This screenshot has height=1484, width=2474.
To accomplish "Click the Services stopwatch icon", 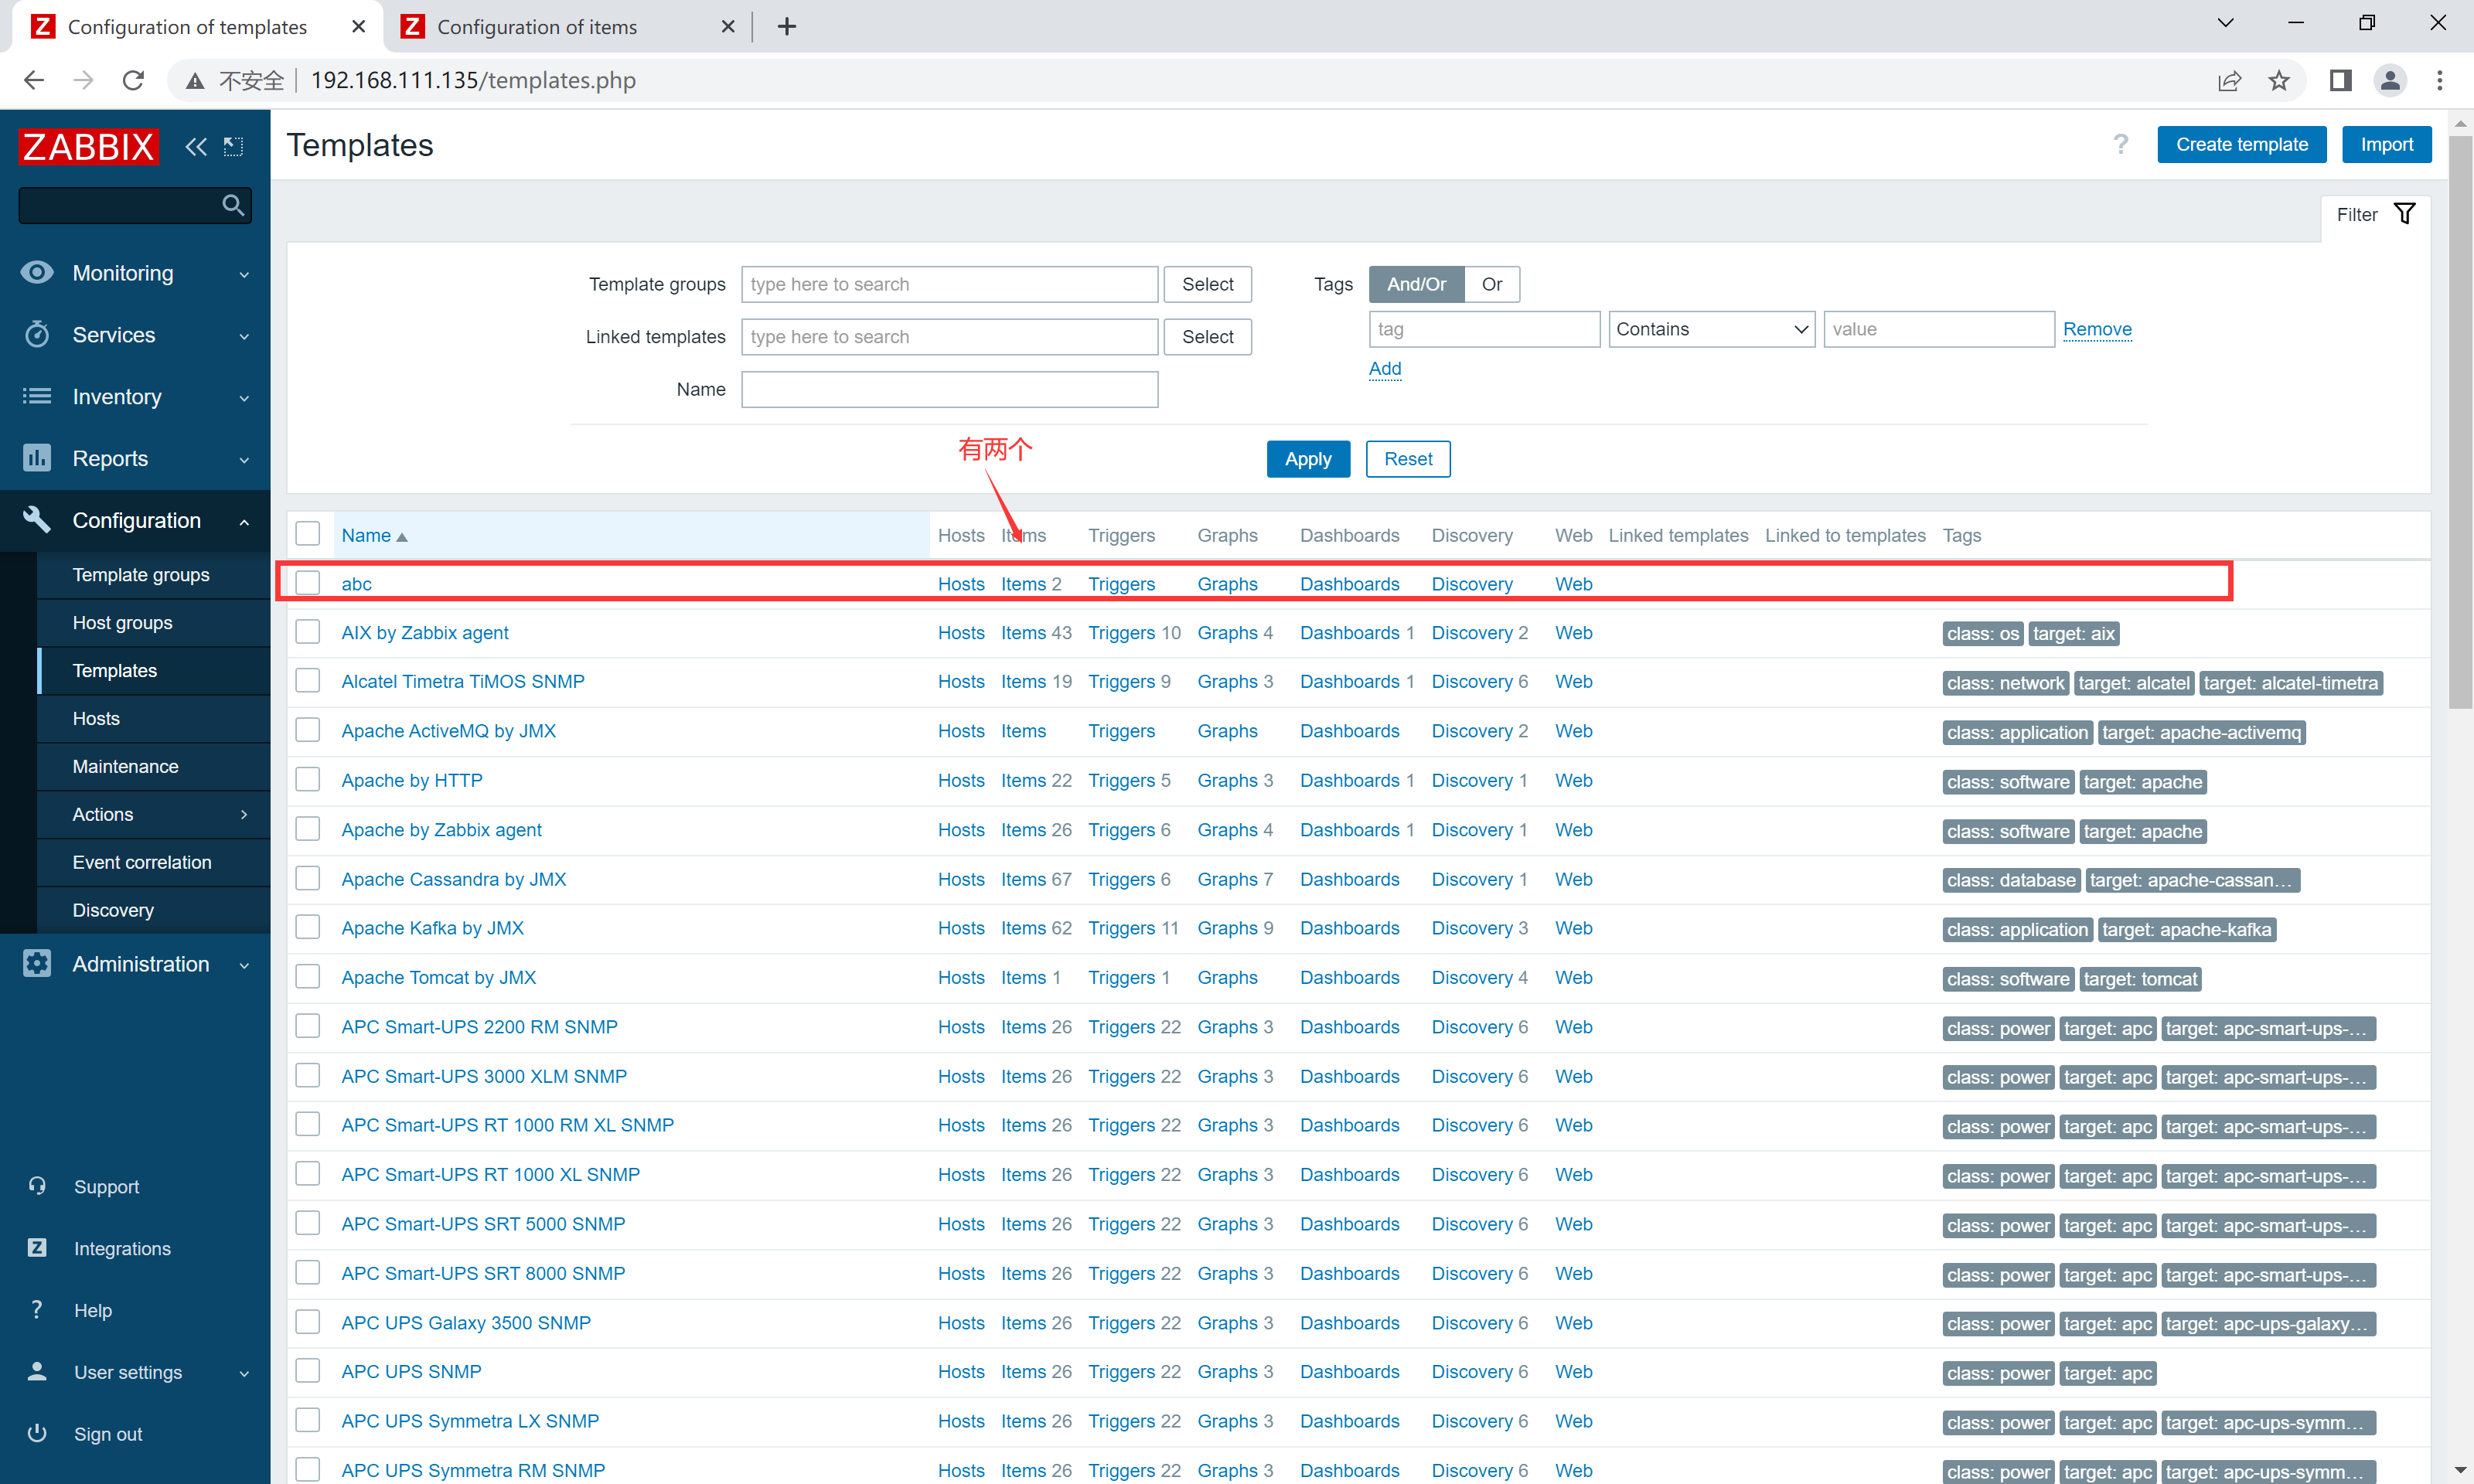I will click(37, 334).
